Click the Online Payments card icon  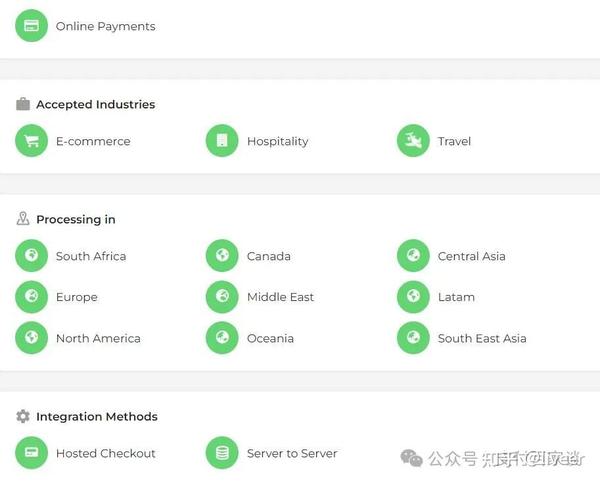point(31,26)
